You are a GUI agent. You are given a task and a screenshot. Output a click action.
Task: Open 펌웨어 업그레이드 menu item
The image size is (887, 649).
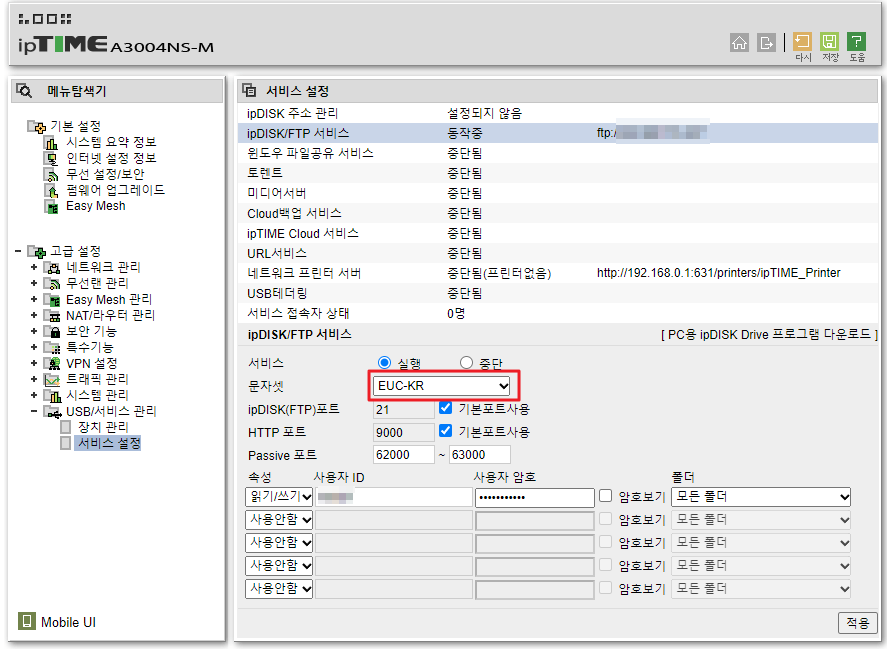point(115,191)
